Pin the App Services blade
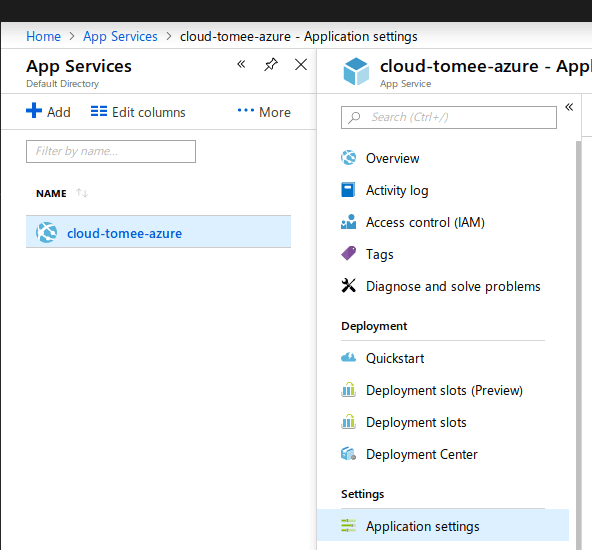This screenshot has height=550, width=592. tap(271, 65)
